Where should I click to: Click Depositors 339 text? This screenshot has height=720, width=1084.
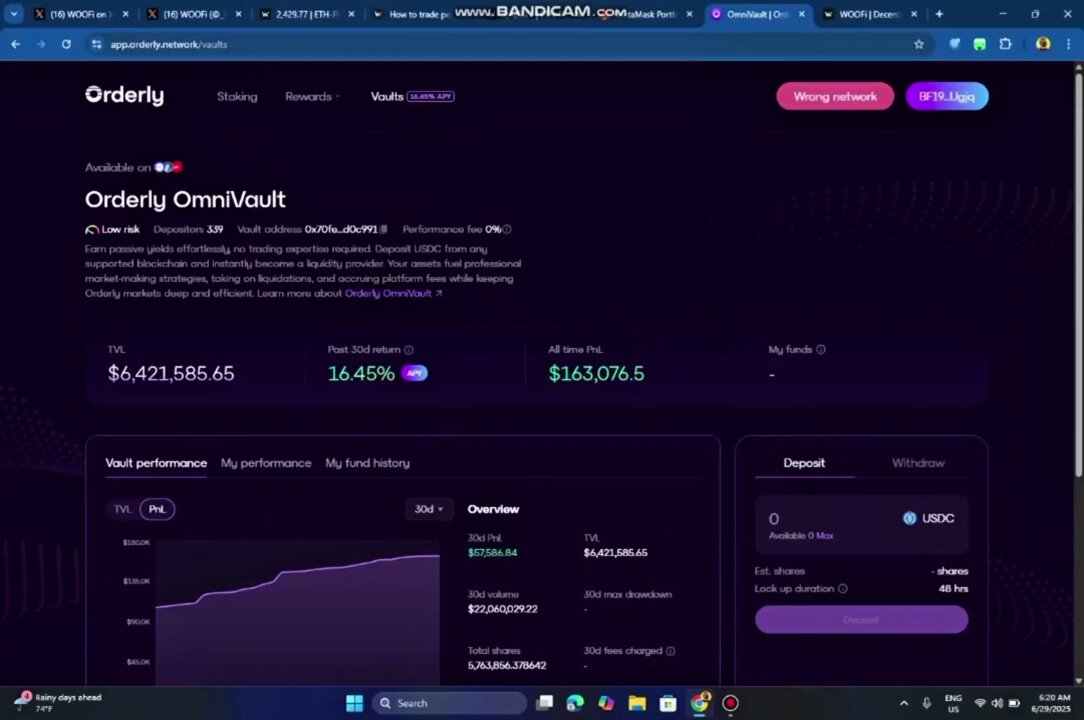pos(188,229)
